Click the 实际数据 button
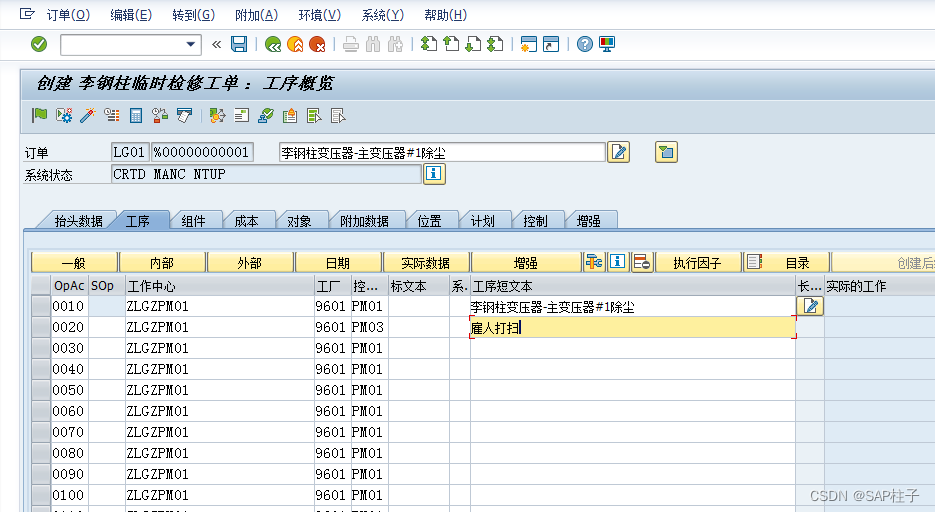This screenshot has height=512, width=935. click(426, 262)
